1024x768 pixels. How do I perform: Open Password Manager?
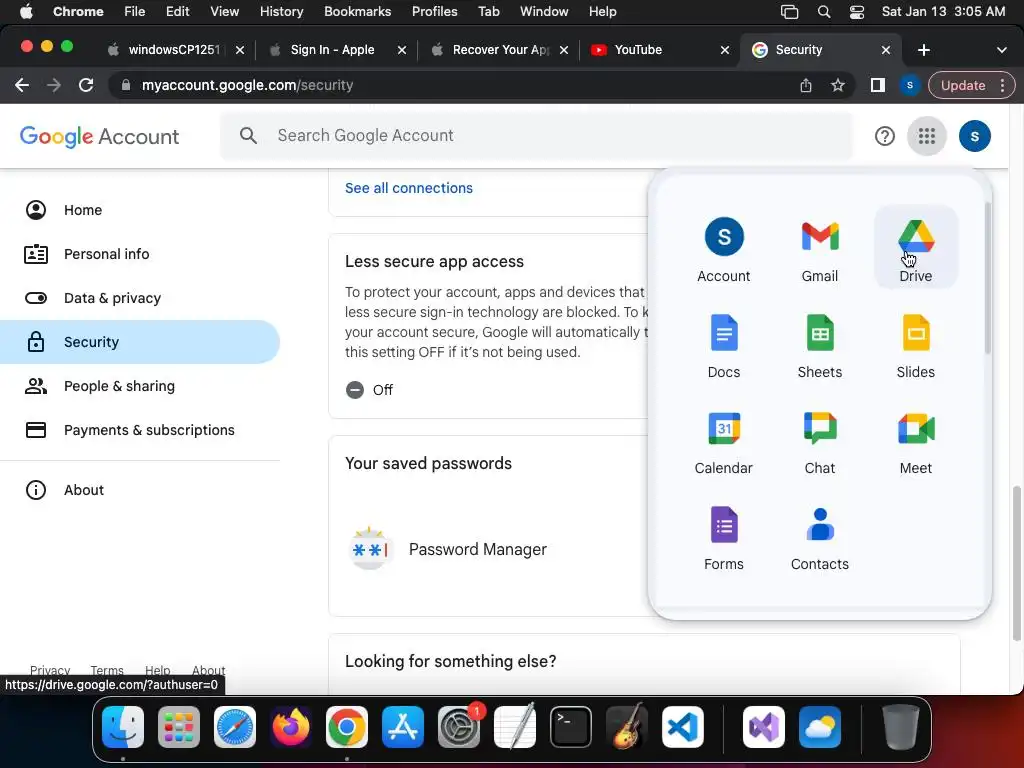(x=477, y=549)
